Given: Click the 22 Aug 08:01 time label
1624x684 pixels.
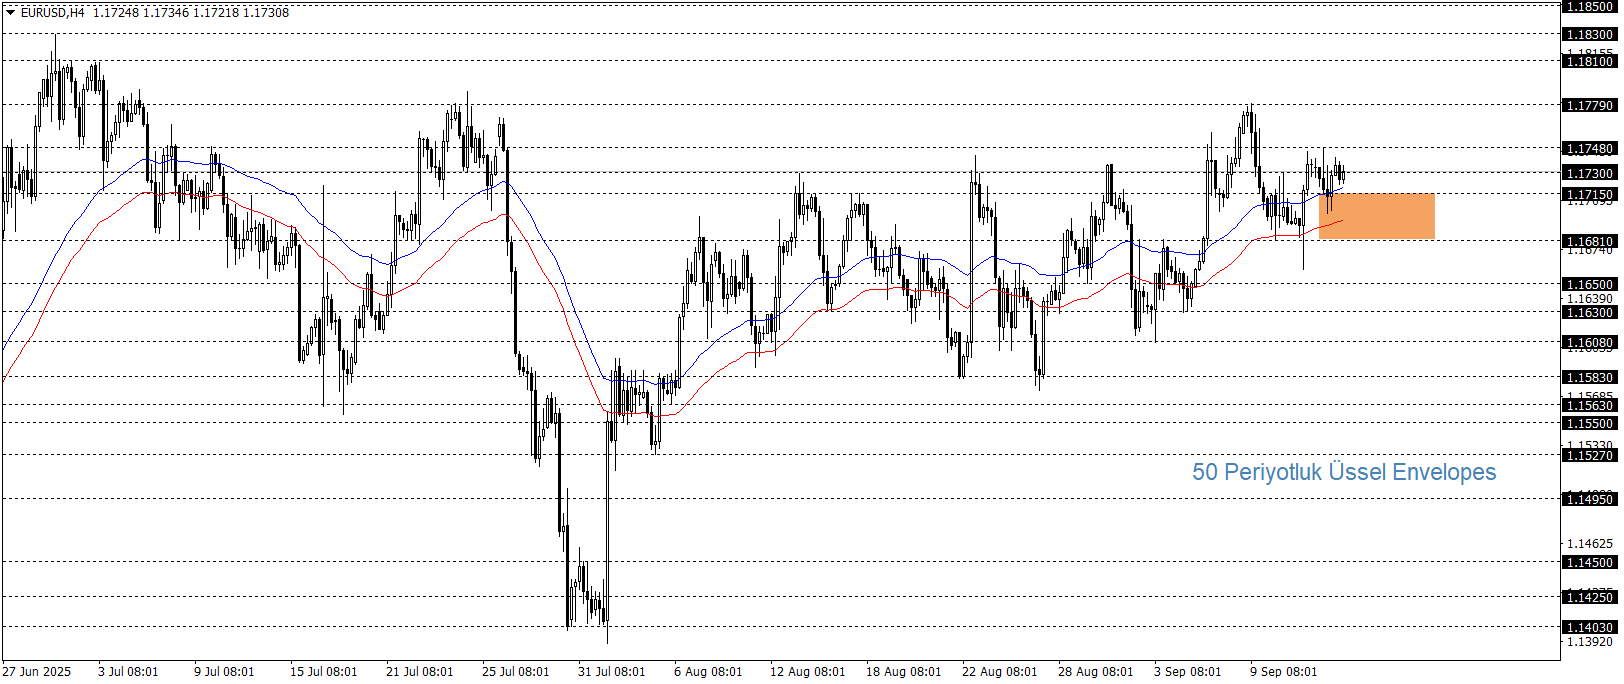Looking at the screenshot, I should click(999, 671).
